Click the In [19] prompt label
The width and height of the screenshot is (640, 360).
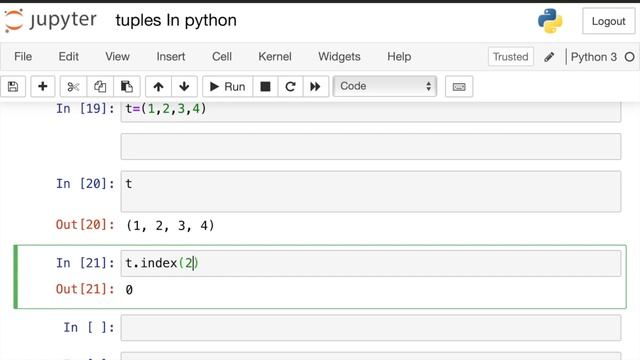tap(85, 109)
